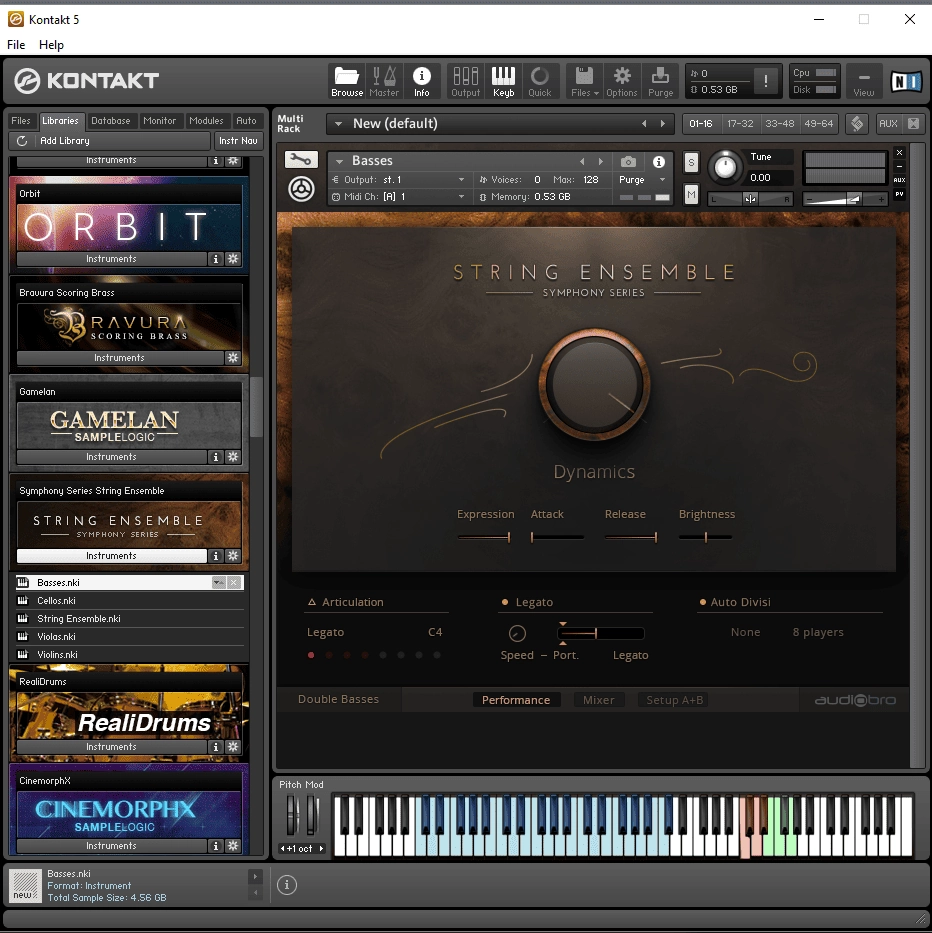This screenshot has width=932, height=933.
Task: Switch to the Database tab
Action: point(110,121)
